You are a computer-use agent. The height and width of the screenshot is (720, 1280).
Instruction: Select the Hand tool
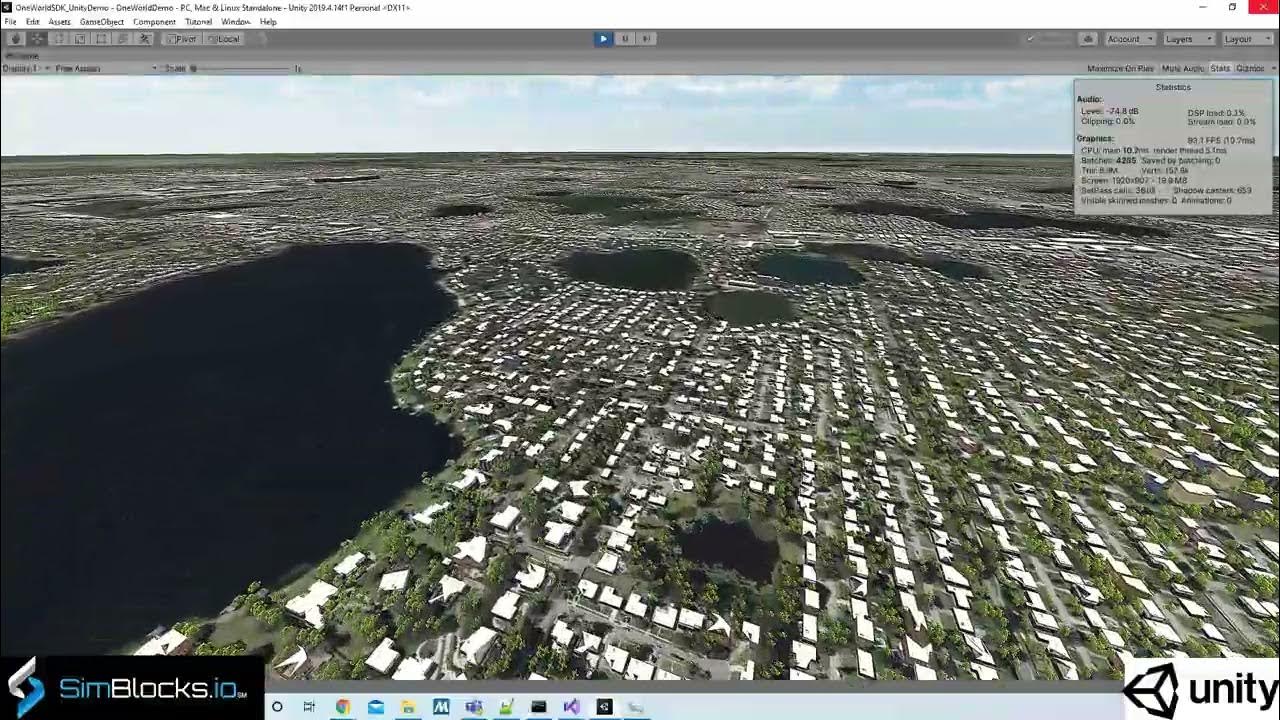[16, 39]
